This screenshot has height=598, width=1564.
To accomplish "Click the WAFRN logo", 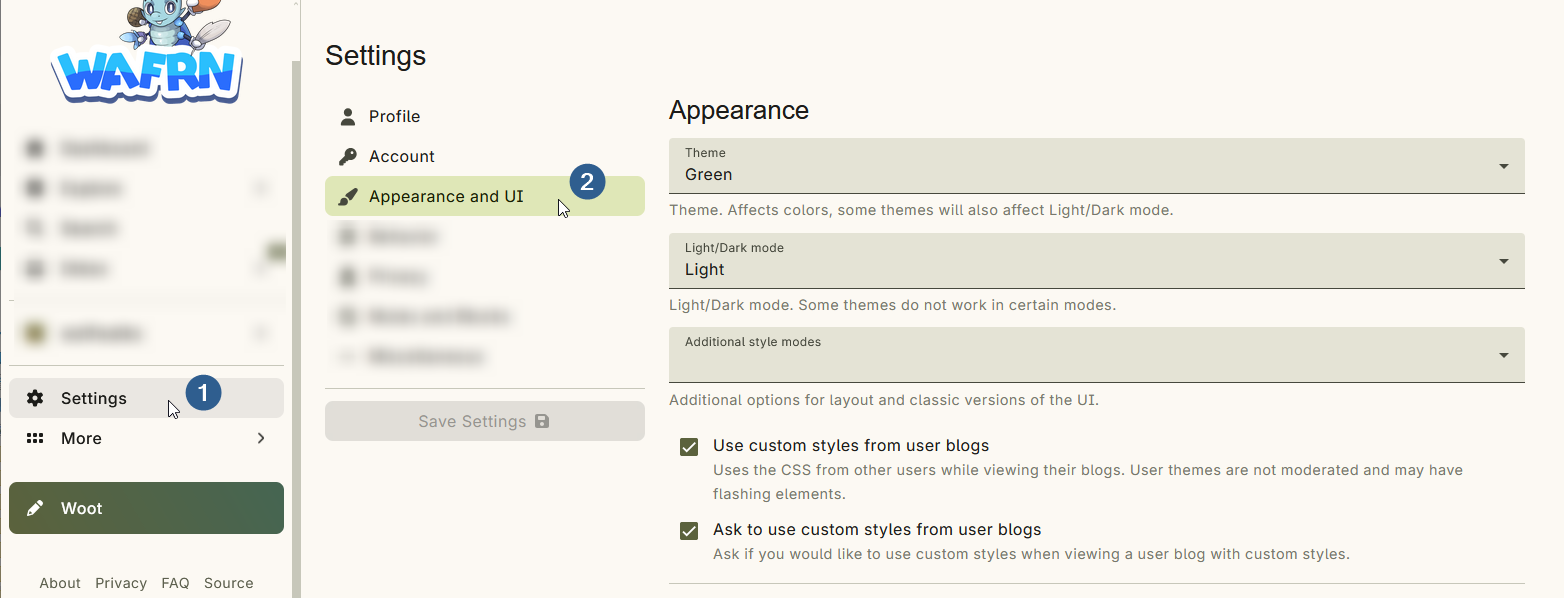I will (146, 55).
